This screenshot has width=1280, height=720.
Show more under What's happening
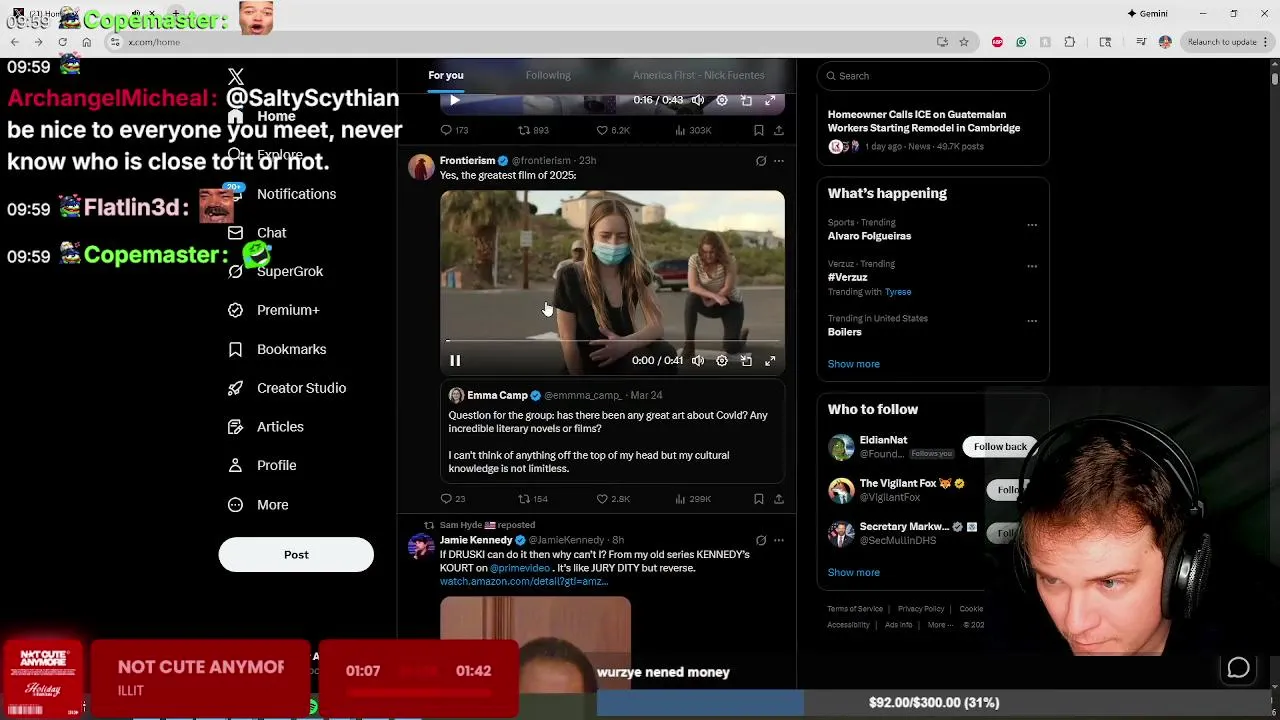(x=853, y=364)
